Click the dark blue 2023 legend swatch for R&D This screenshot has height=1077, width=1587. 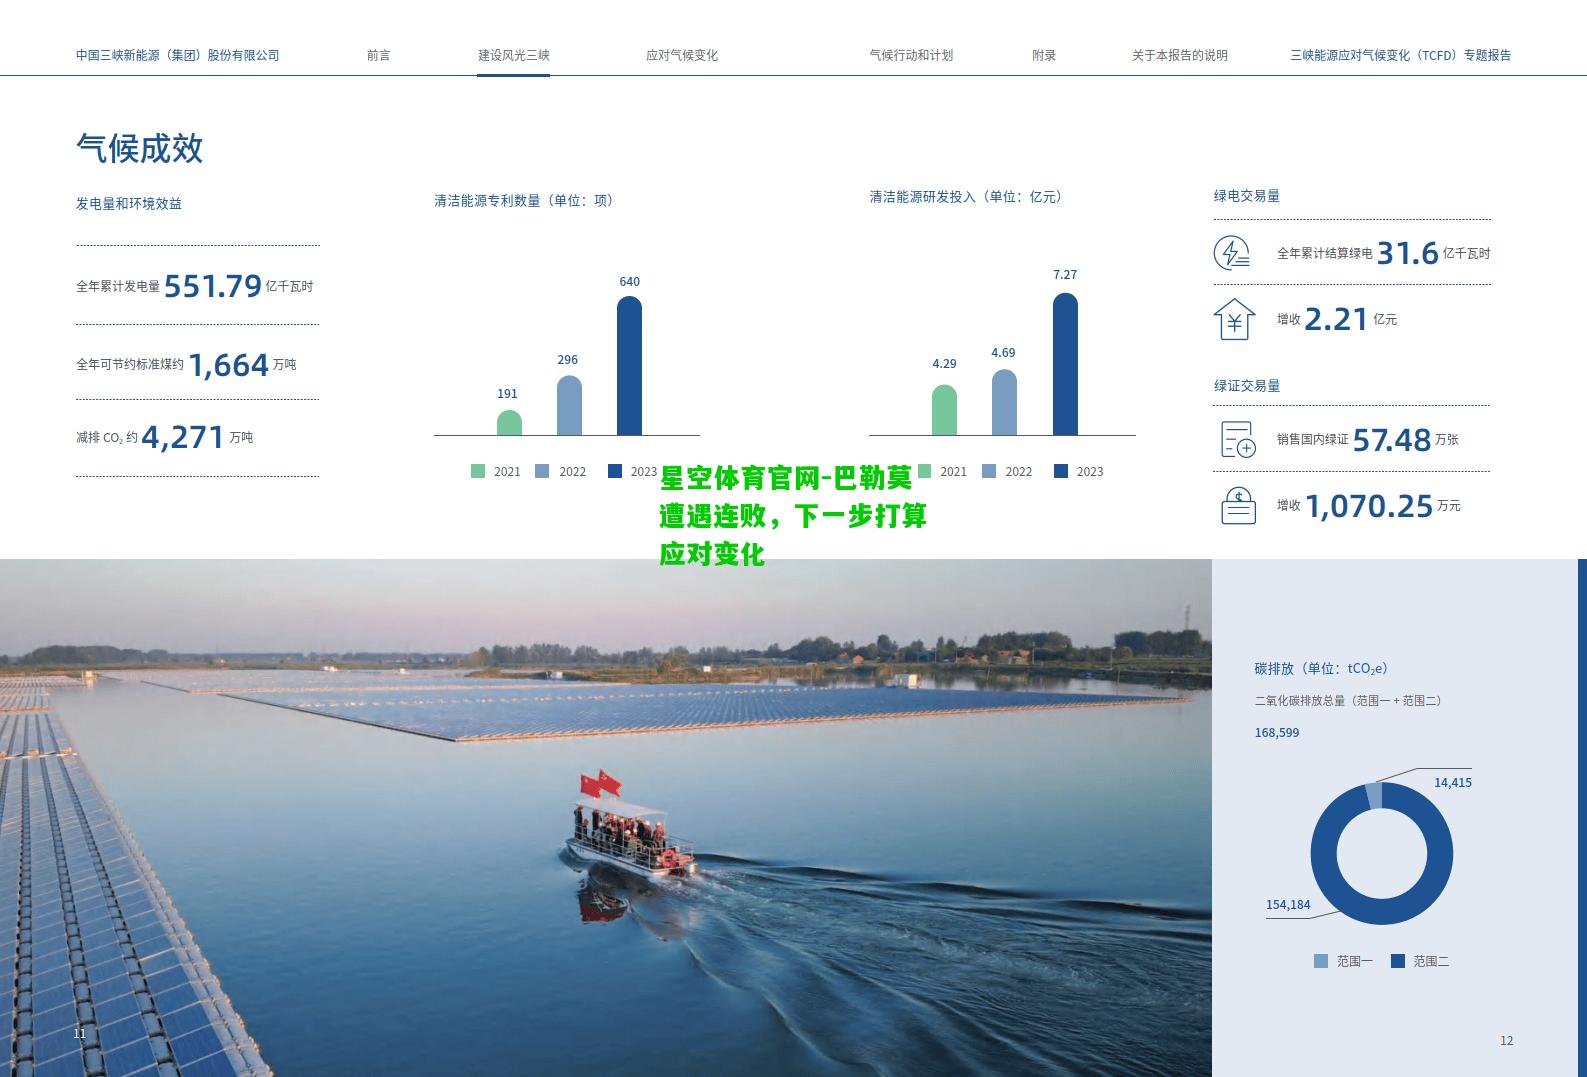coord(1061,471)
